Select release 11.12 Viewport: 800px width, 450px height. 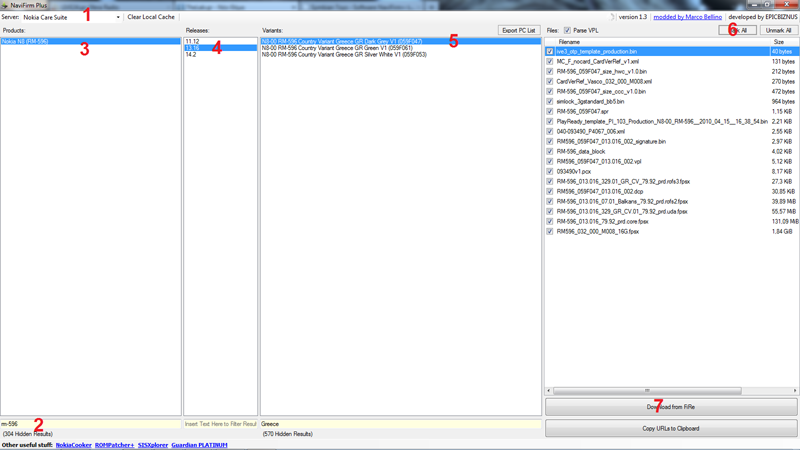click(220, 41)
